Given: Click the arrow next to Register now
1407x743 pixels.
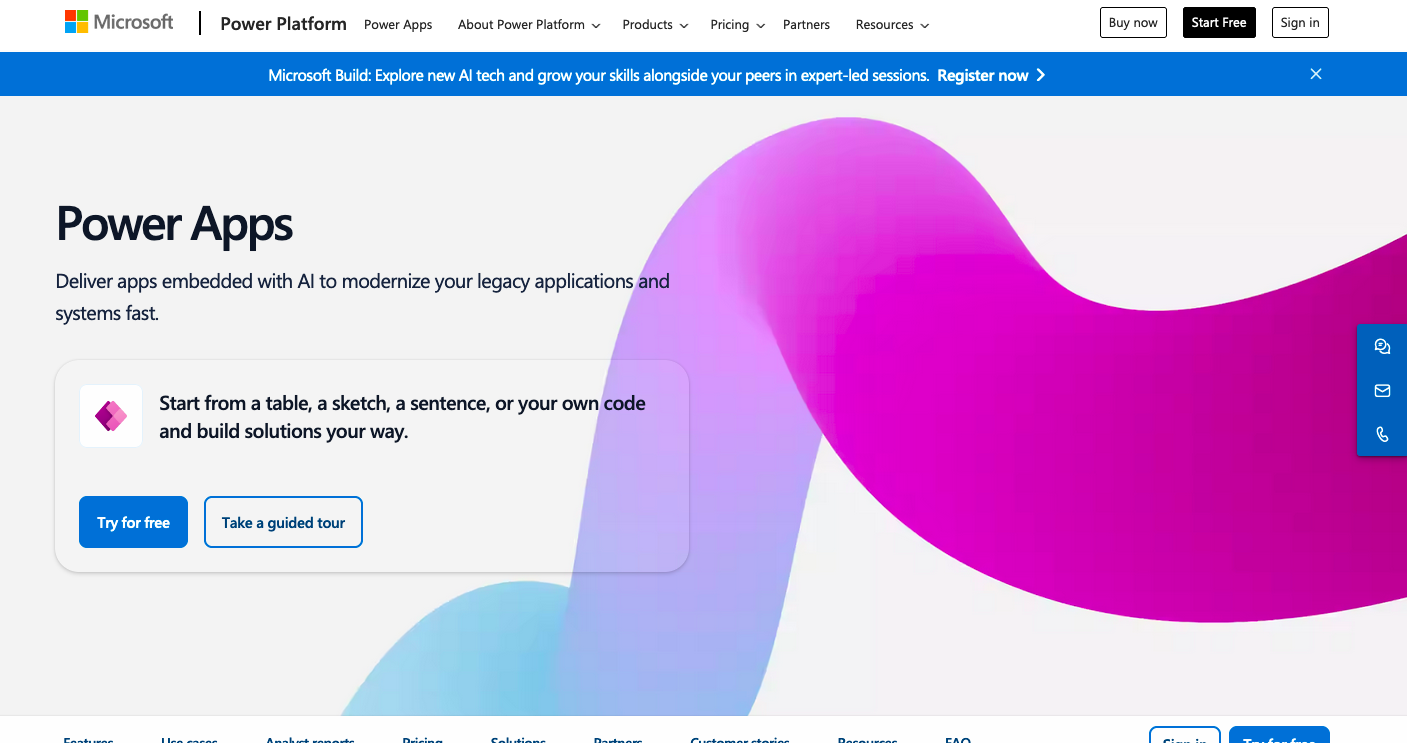Looking at the screenshot, I should [x=1041, y=75].
